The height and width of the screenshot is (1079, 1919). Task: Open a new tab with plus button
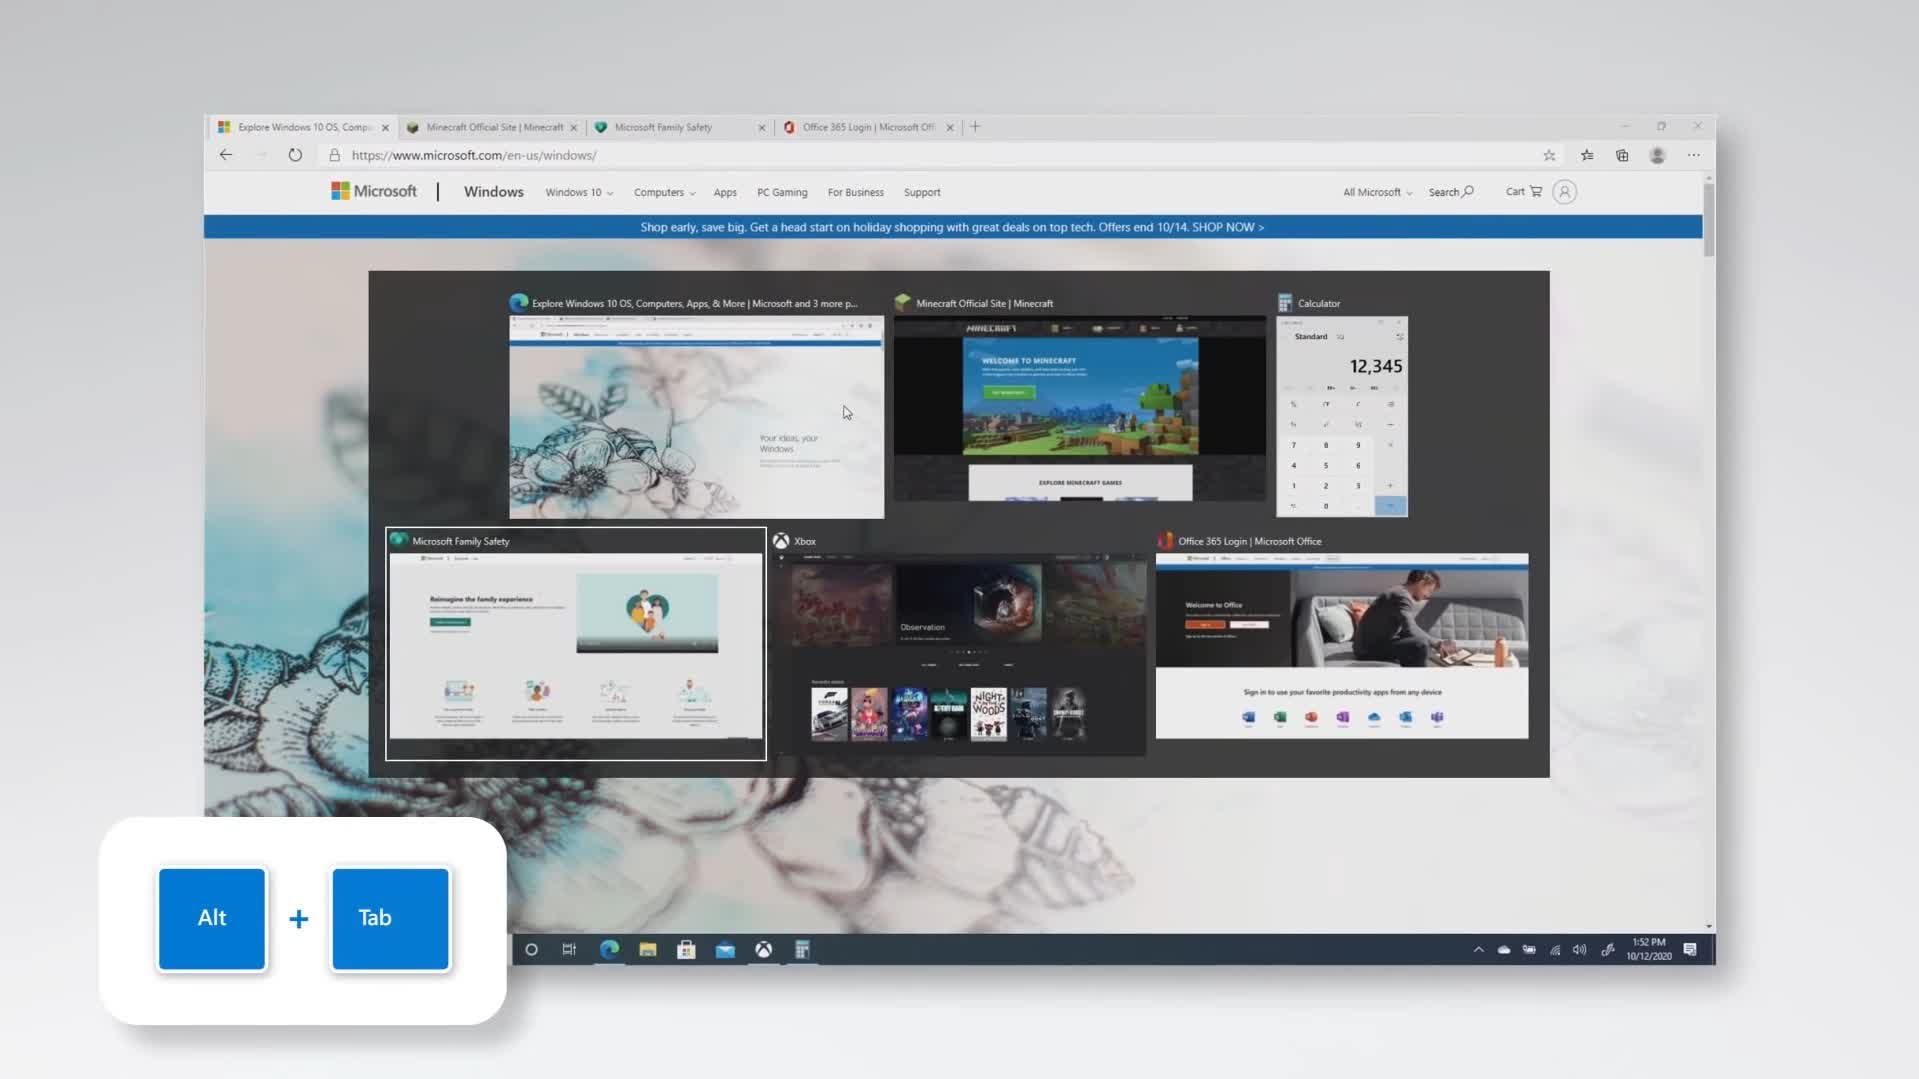[x=975, y=127]
